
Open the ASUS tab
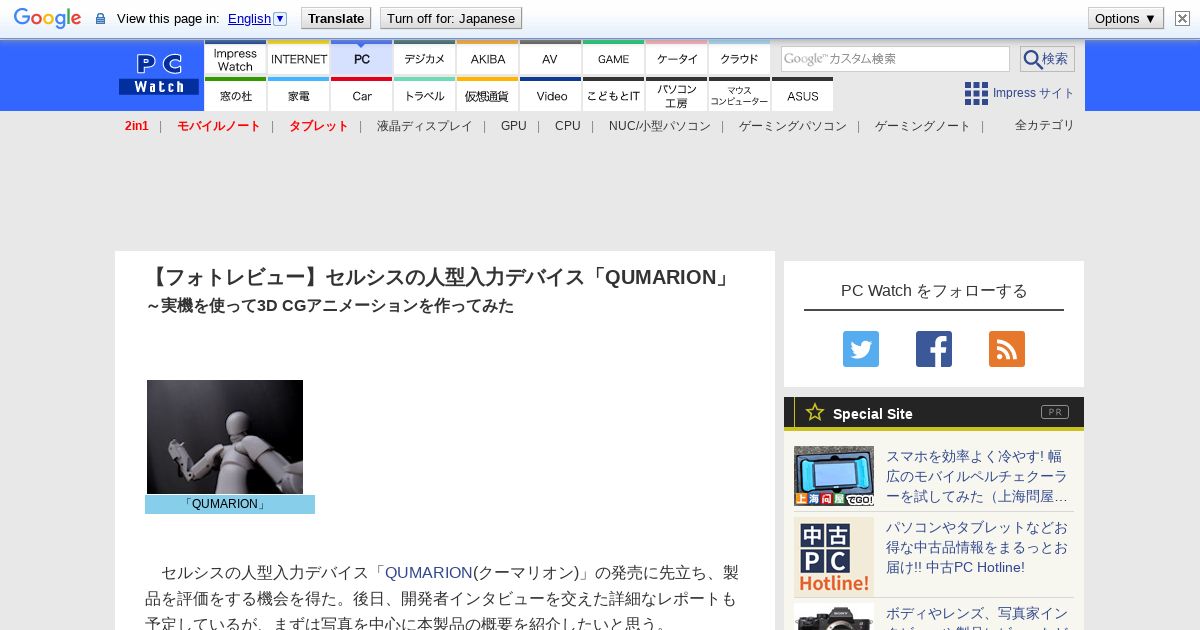click(x=802, y=95)
